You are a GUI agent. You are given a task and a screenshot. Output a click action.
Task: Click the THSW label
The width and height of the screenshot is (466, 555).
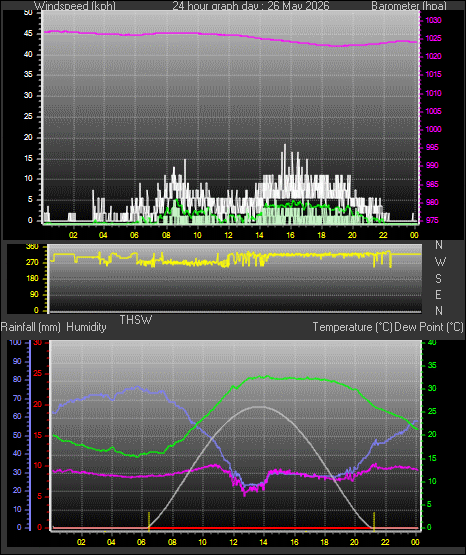[136, 320]
